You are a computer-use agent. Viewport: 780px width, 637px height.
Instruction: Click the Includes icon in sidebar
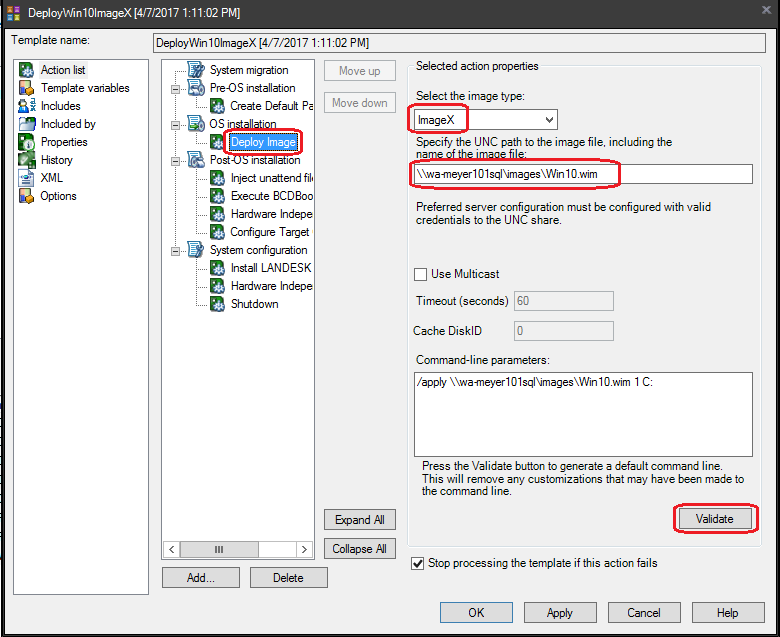[x=26, y=106]
